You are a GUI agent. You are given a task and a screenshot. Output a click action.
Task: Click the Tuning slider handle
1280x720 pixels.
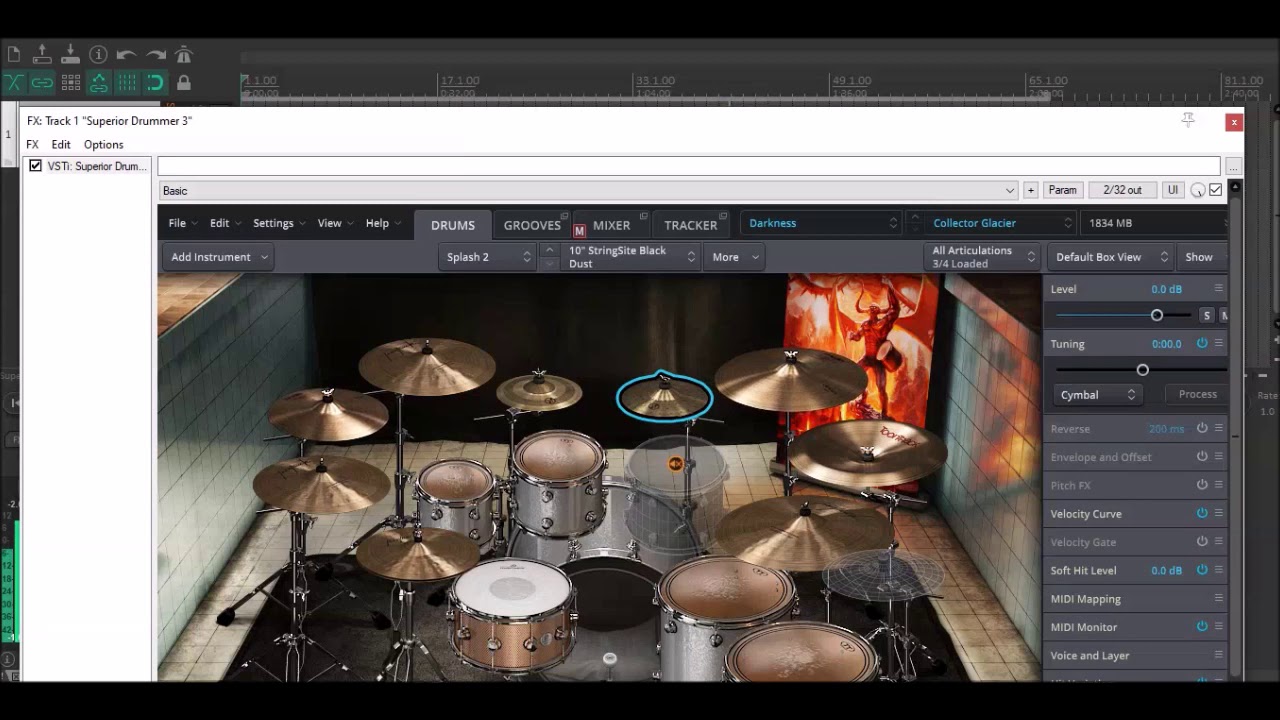[x=1142, y=370]
